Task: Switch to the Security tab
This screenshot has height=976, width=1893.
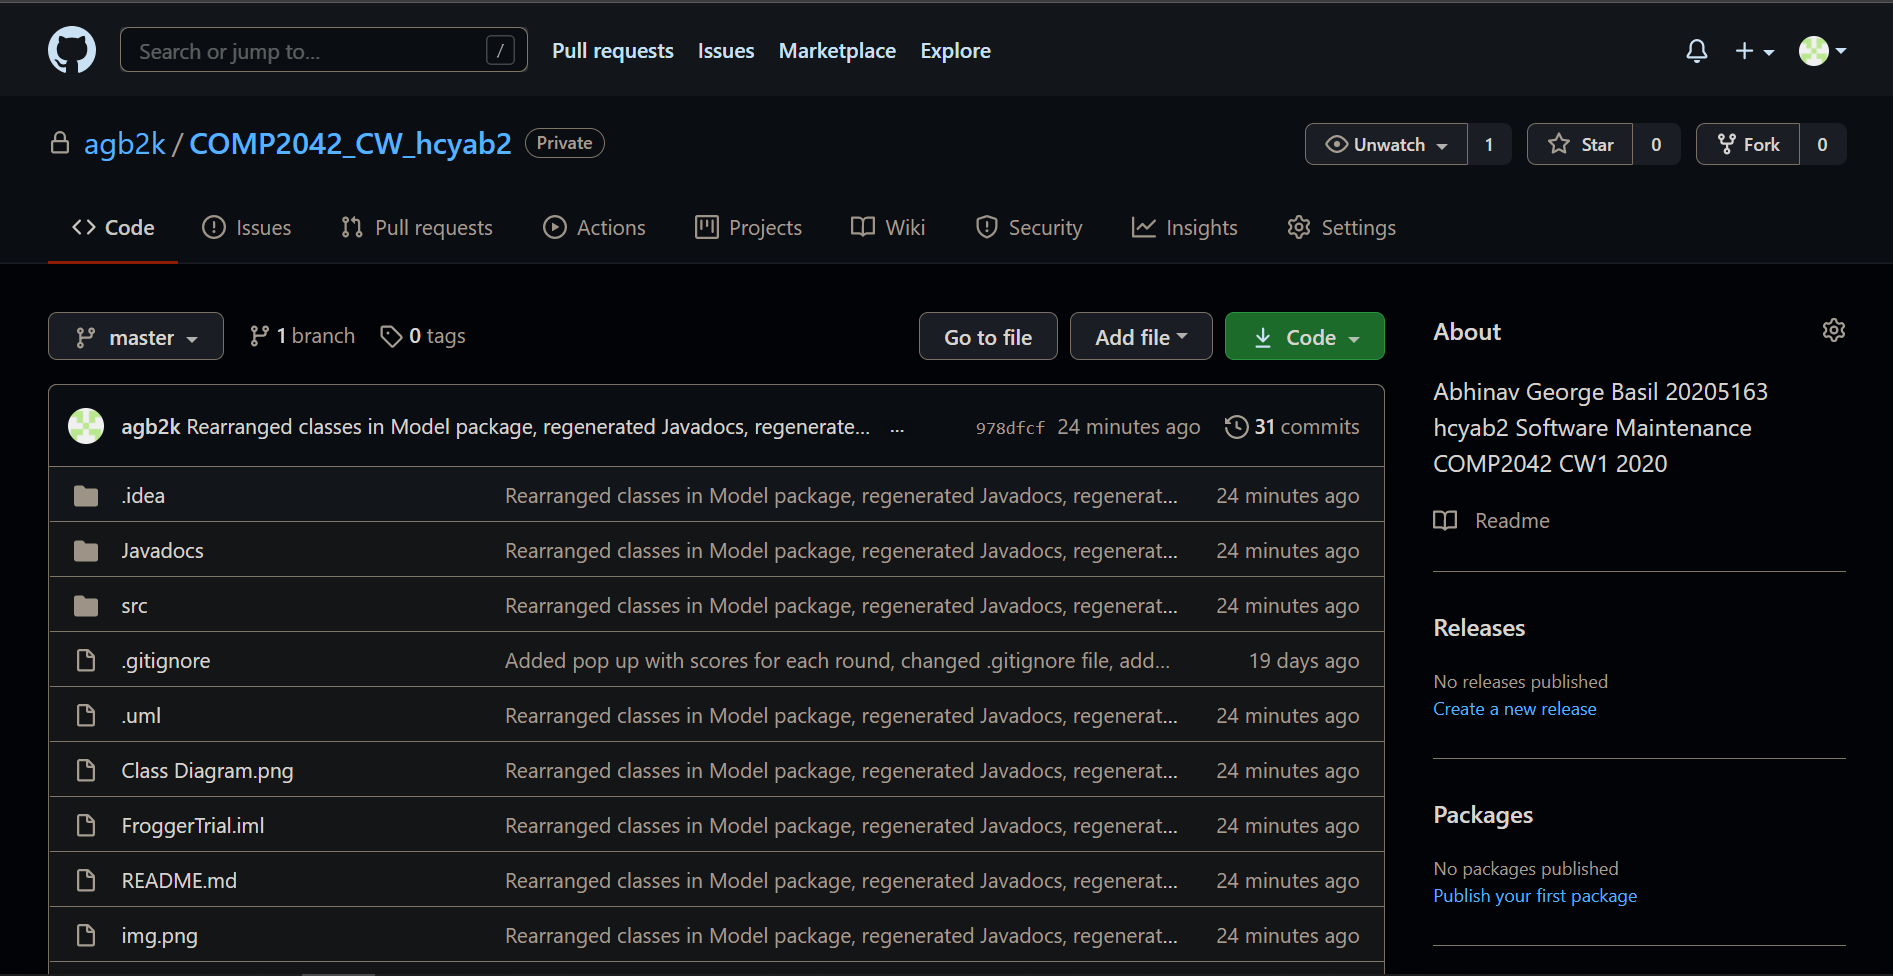Action: 1029,228
